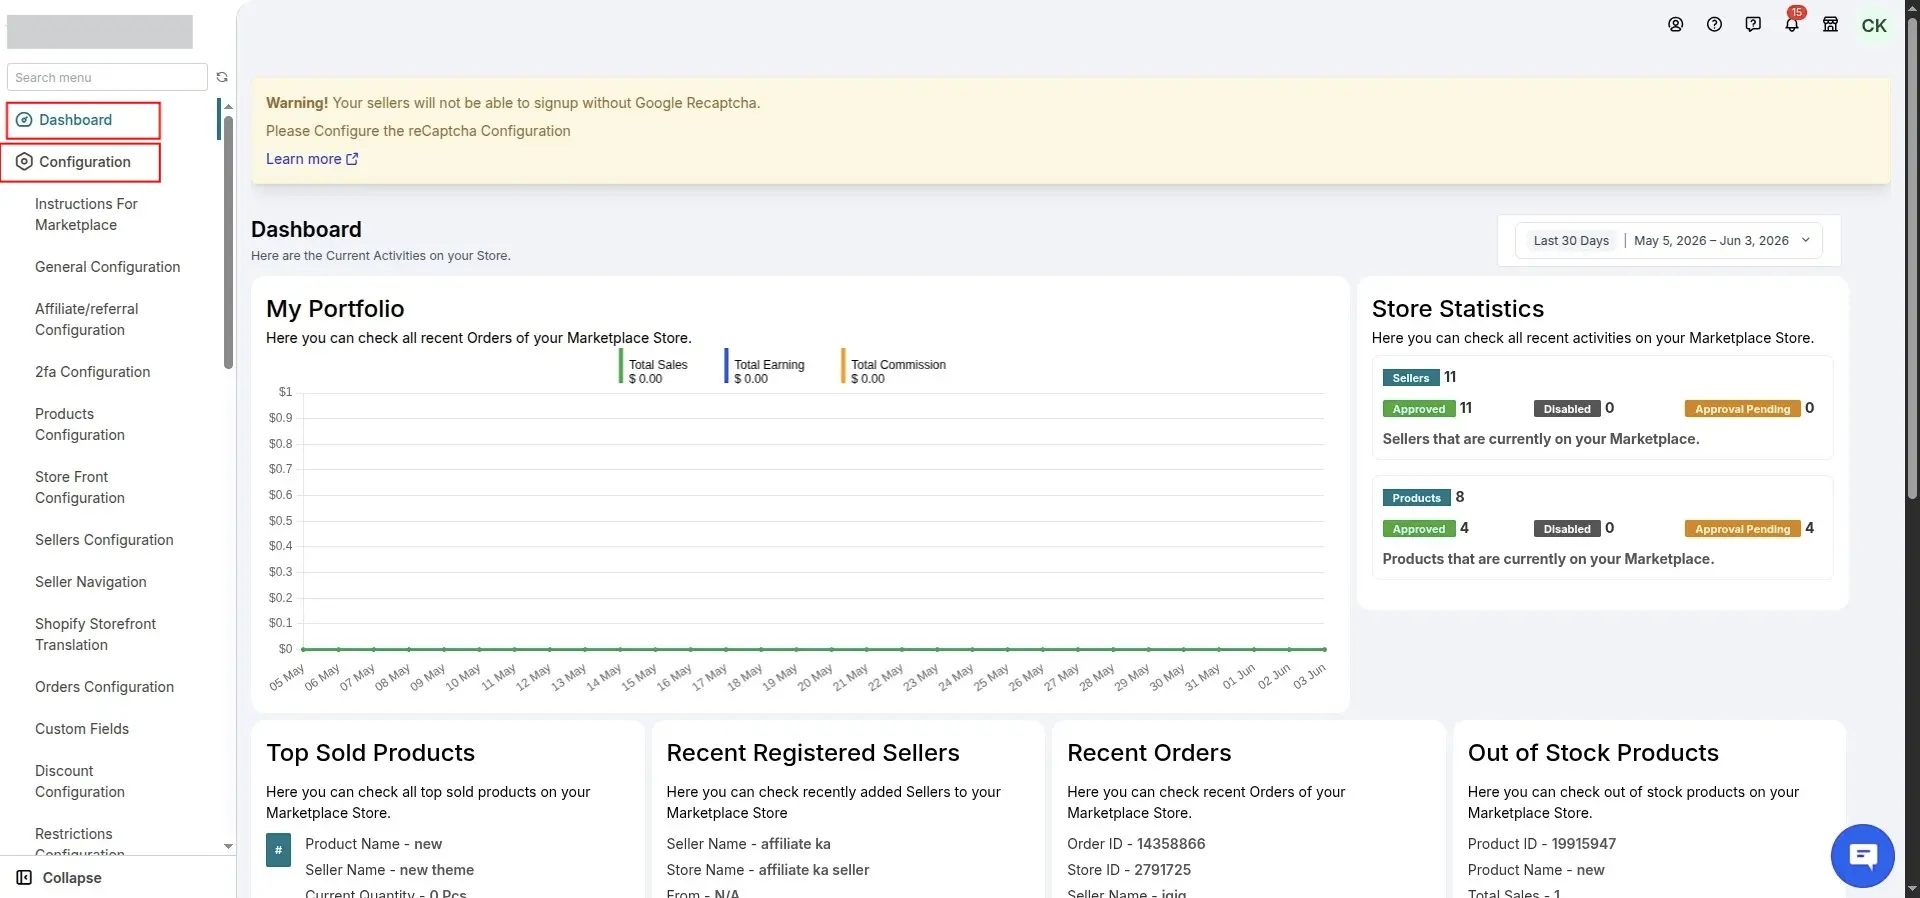Image resolution: width=1920 pixels, height=898 pixels.
Task: Open the help question mark icon
Action: tap(1714, 25)
